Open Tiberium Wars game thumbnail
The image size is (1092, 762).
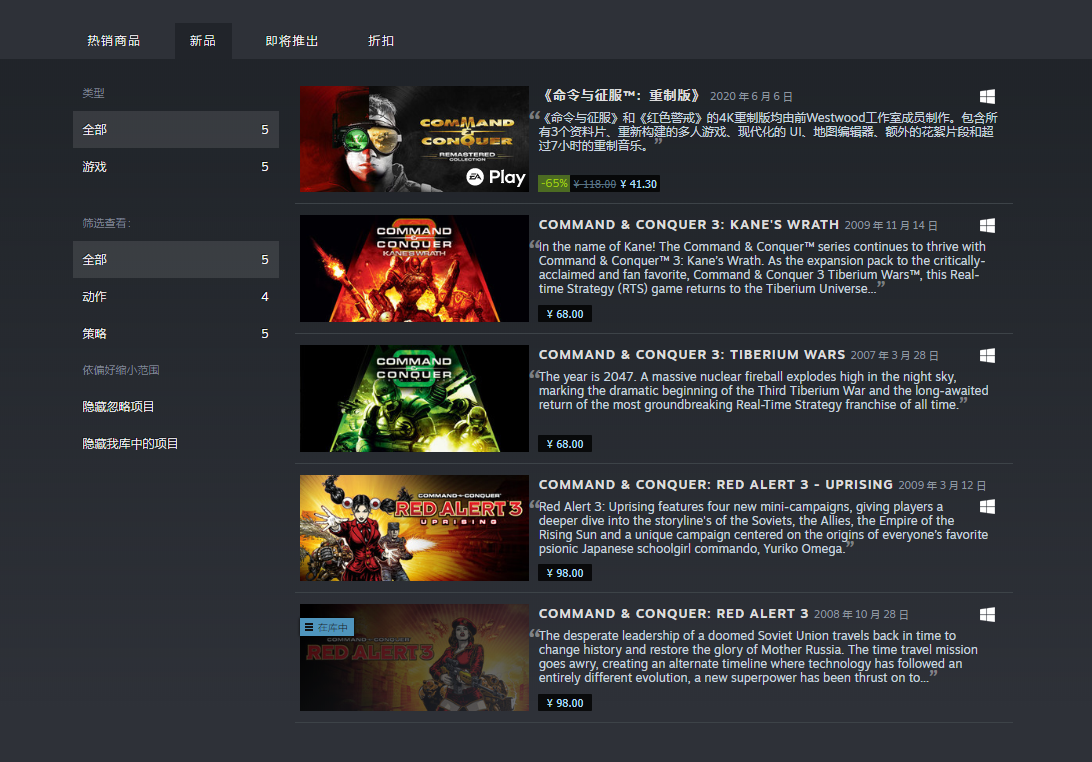[x=414, y=398]
